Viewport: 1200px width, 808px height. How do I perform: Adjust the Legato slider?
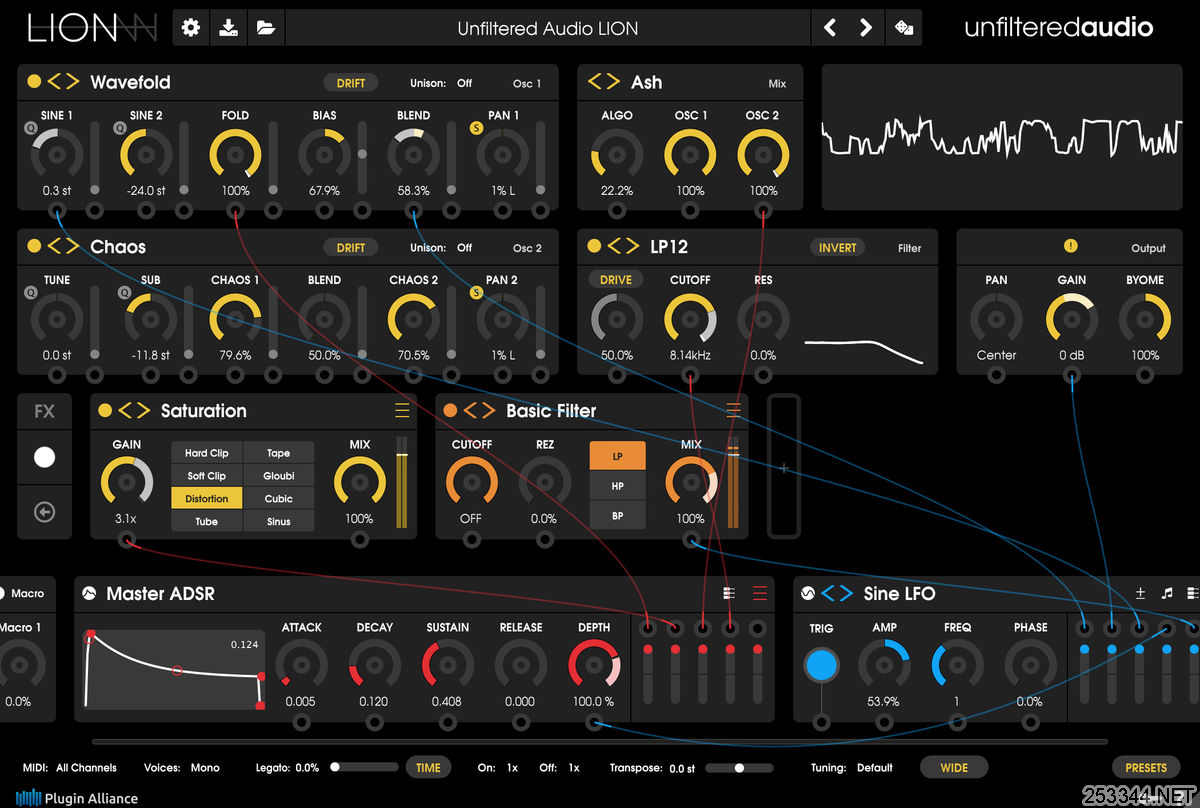(364, 768)
